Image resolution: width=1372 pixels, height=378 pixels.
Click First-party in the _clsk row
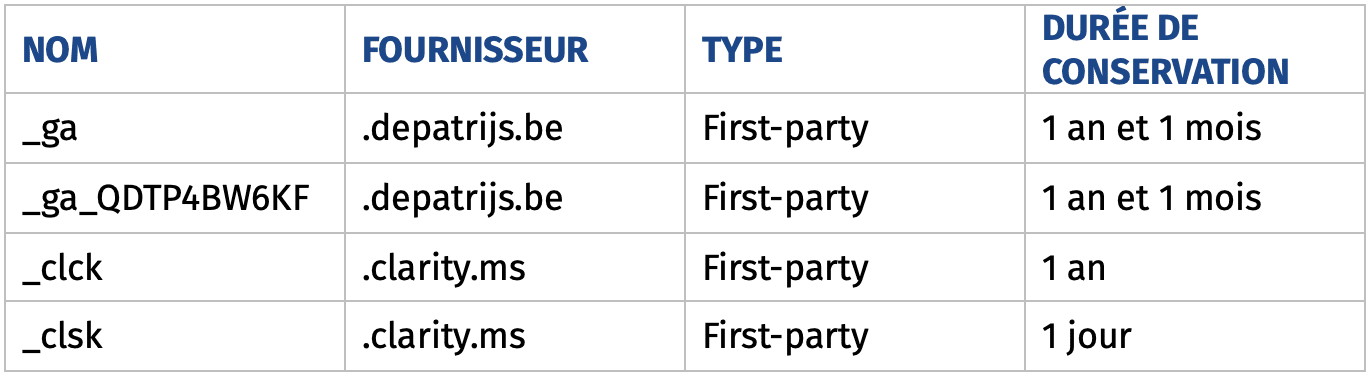point(785,337)
